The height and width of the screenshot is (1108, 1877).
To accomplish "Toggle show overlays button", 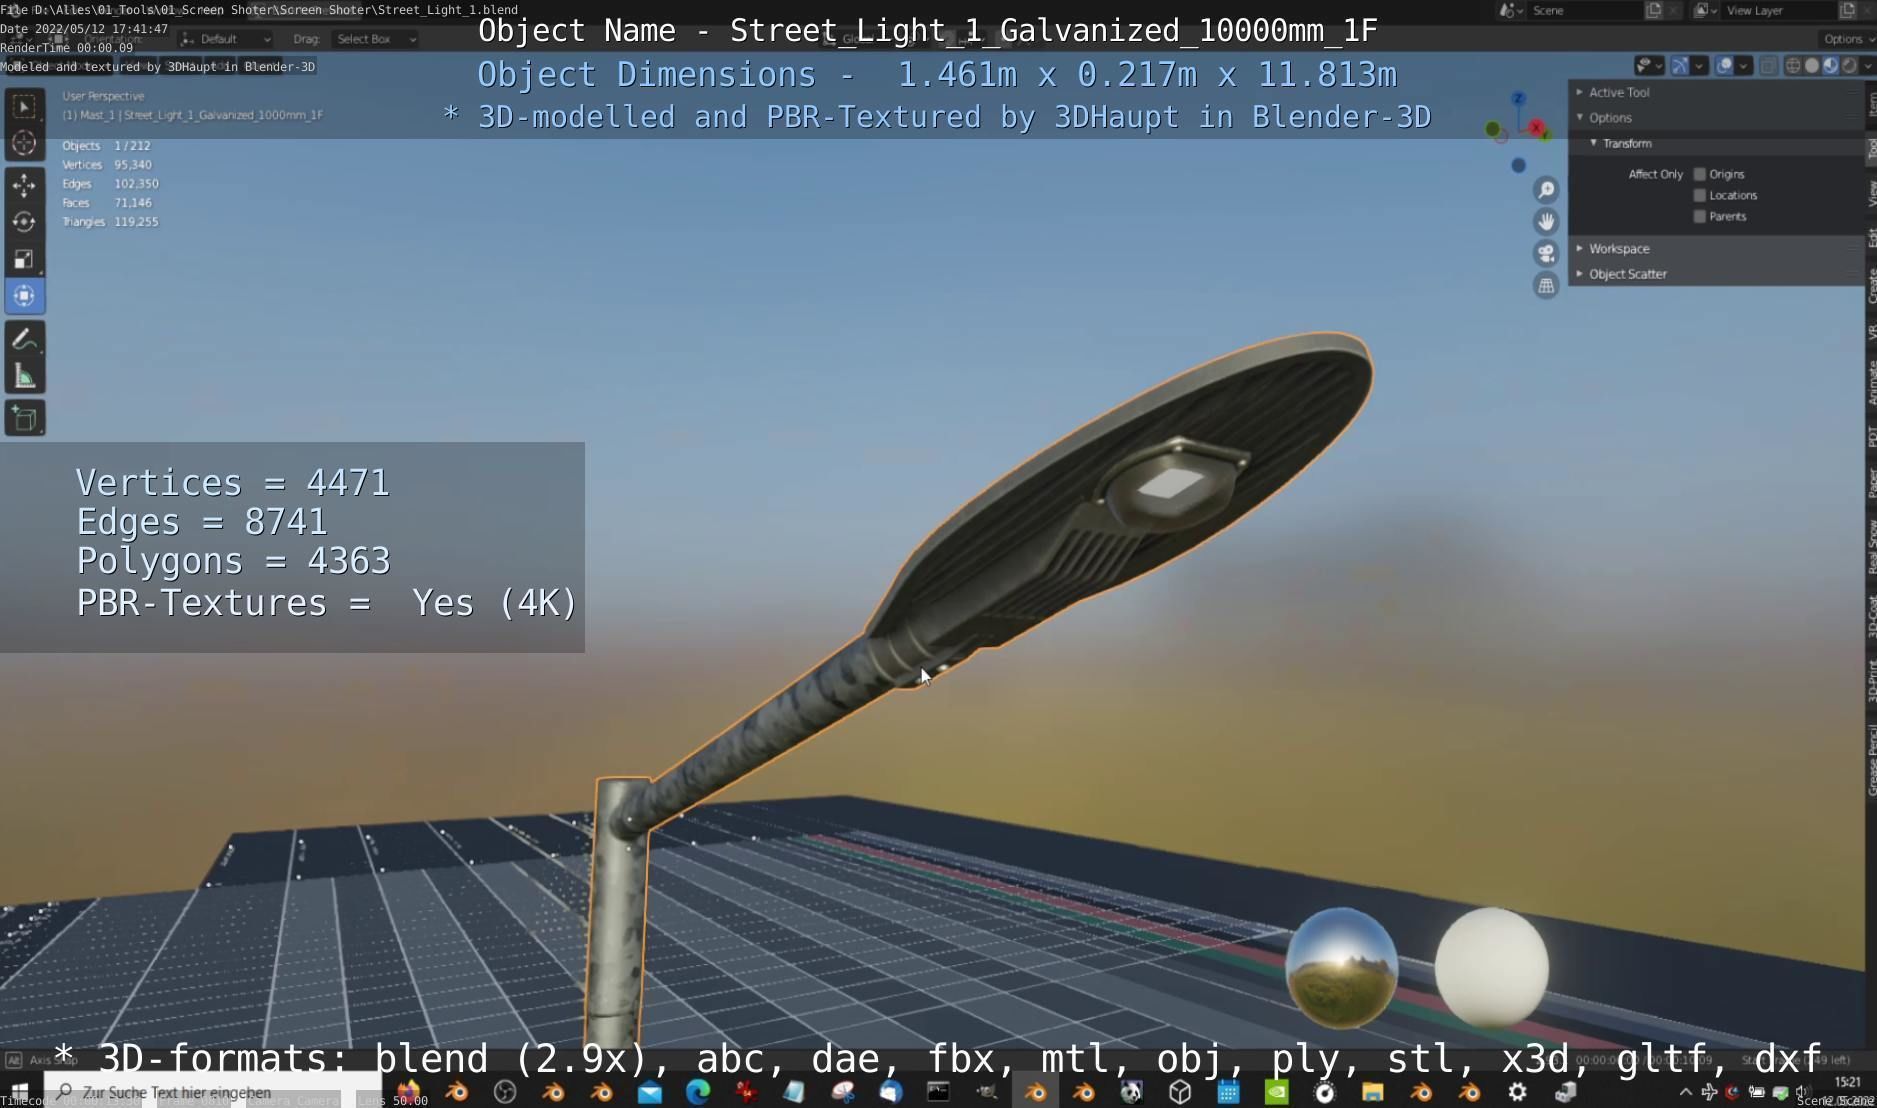I will tap(1725, 66).
